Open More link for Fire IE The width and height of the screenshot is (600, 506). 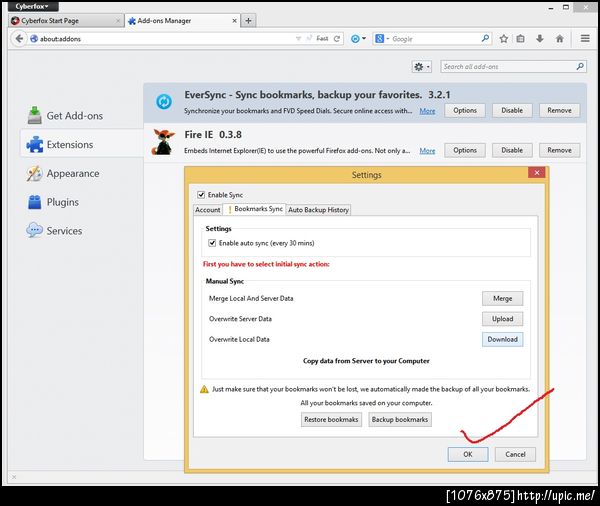[x=427, y=151]
